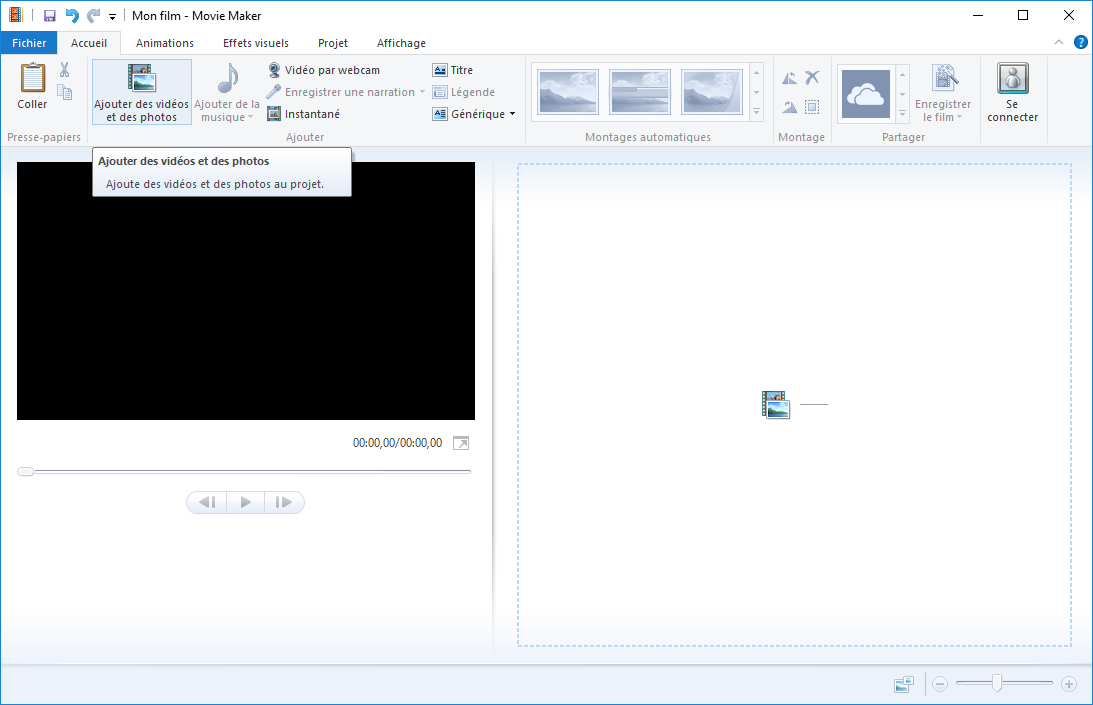Add a Titre to the film
The image size is (1093, 705).
pos(453,70)
